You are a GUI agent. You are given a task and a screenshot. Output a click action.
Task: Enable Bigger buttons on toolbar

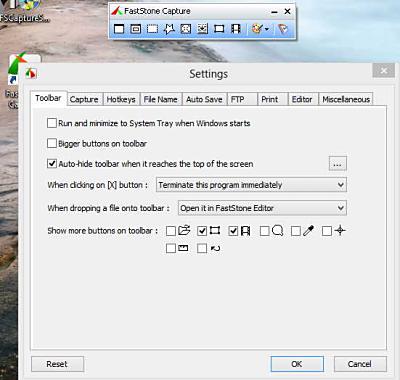pos(52,143)
